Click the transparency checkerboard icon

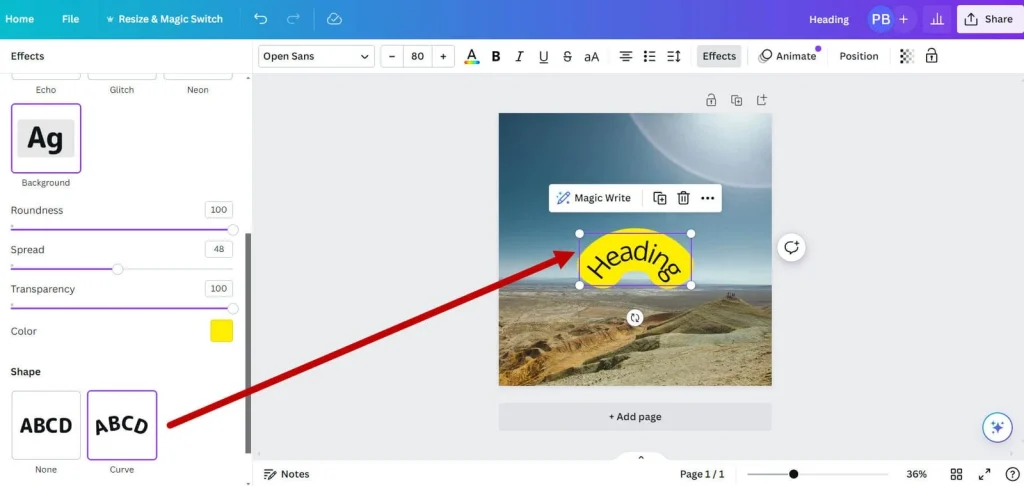coord(906,56)
